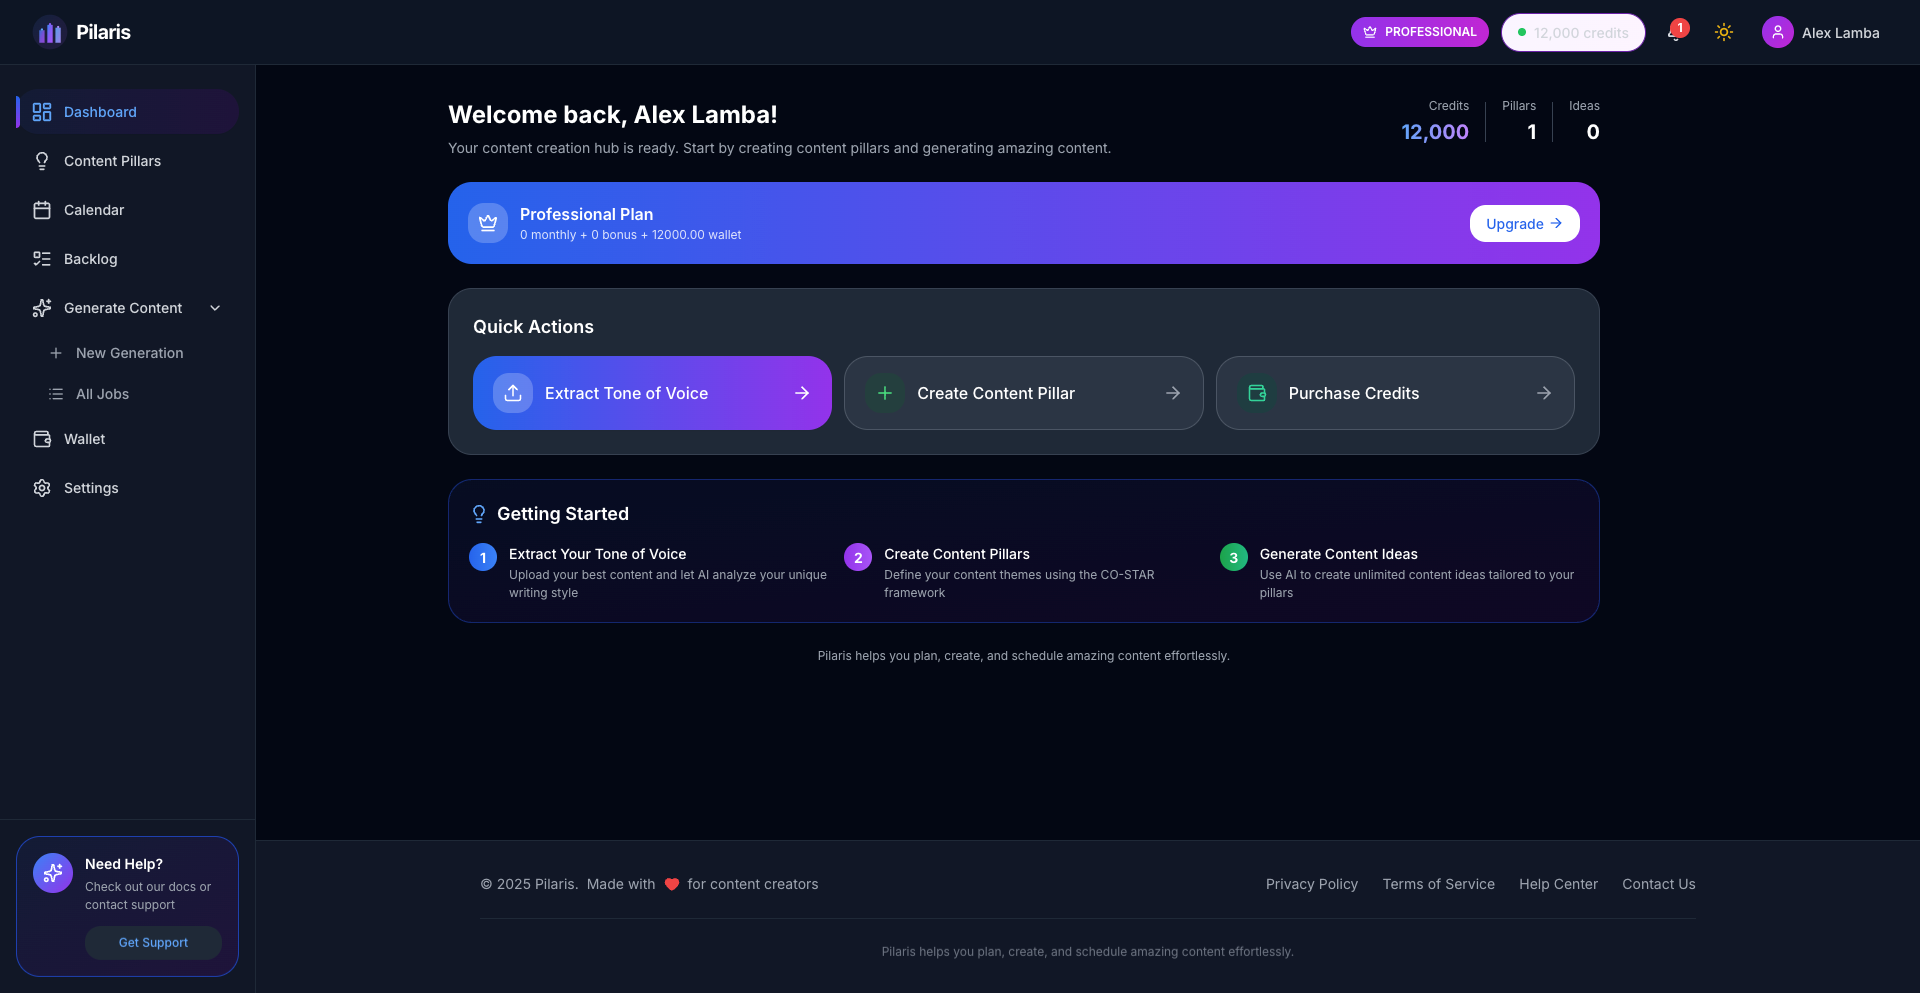The width and height of the screenshot is (1920, 993).
Task: Collapse the Generate Content chevron
Action: point(215,308)
